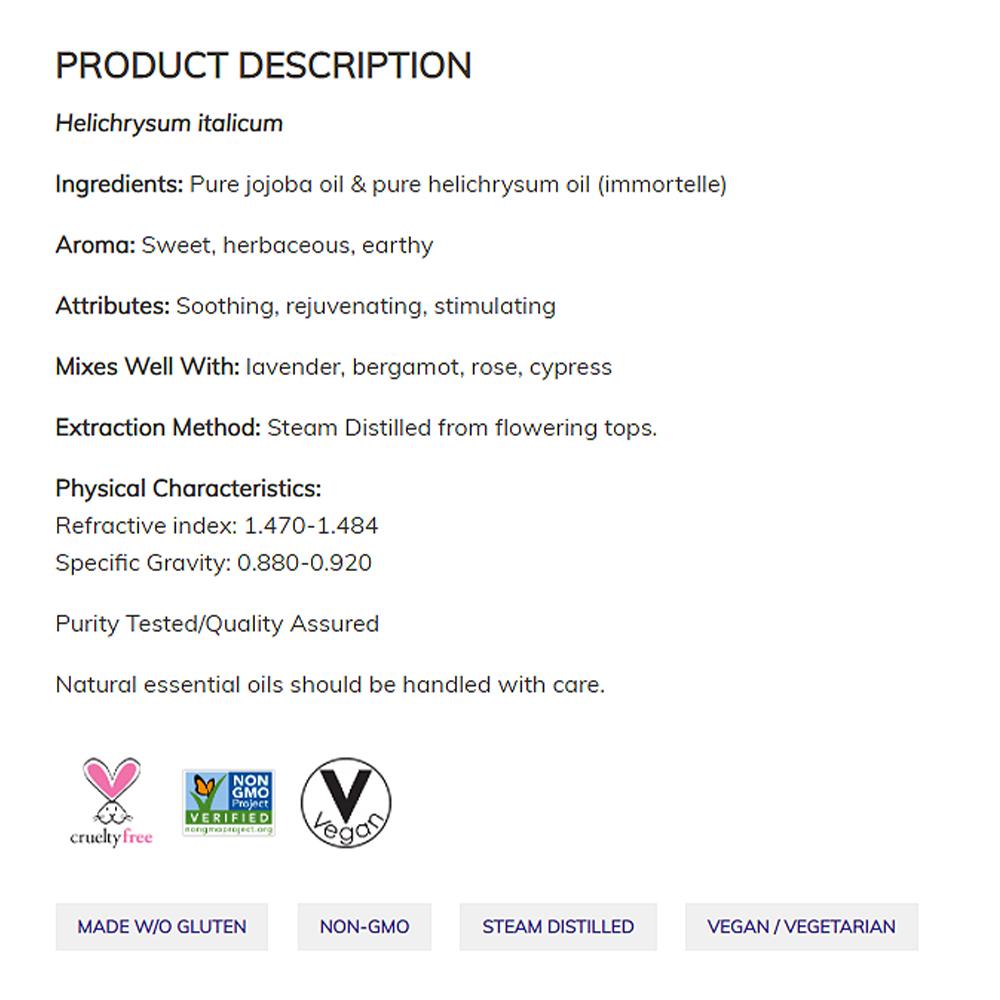Click the Mixes Well With label
Image resolution: width=1000 pixels, height=1000 pixels.
click(x=147, y=367)
